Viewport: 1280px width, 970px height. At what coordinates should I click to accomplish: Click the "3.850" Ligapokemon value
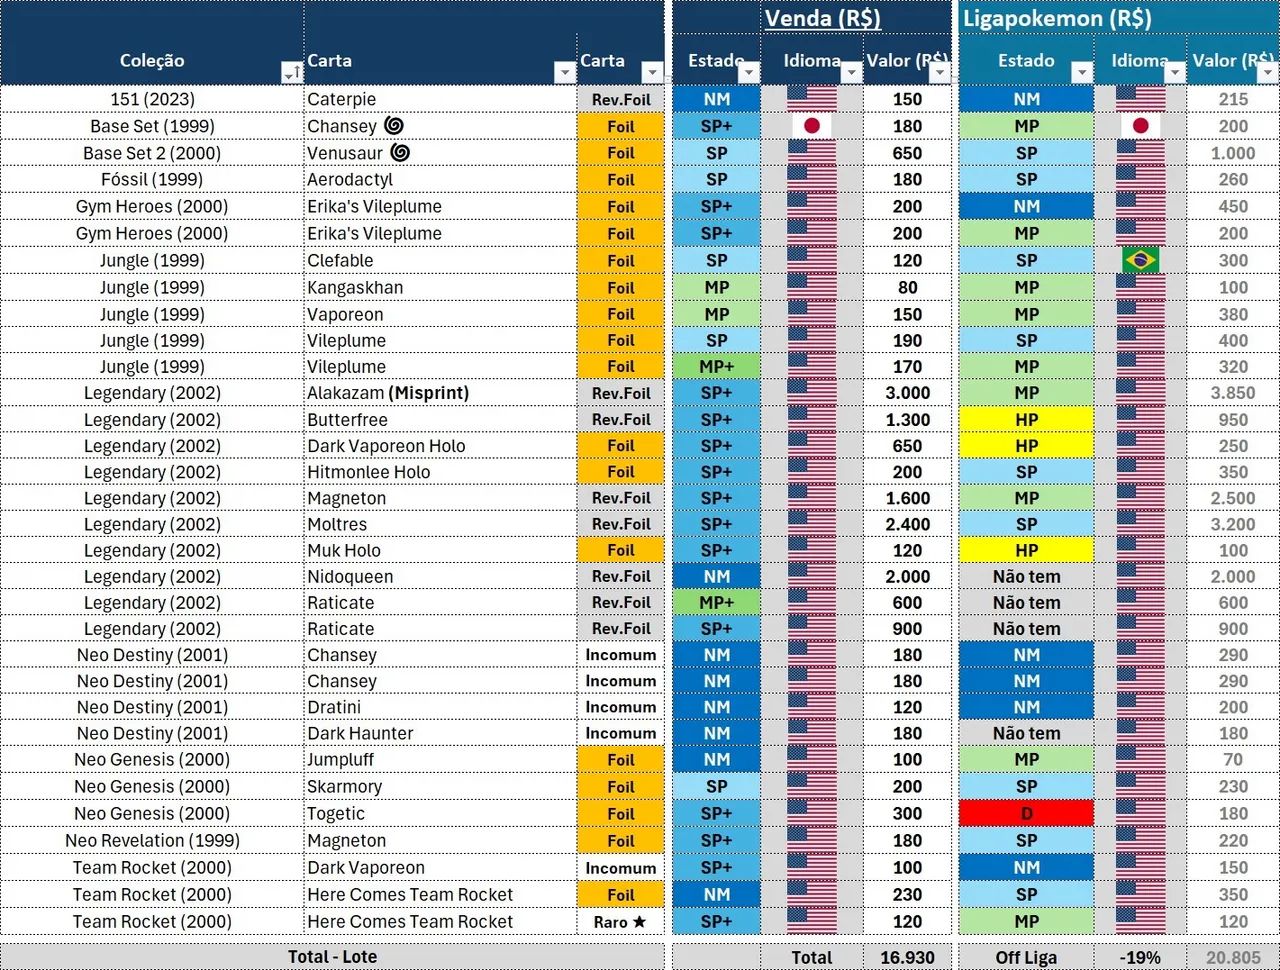point(1233,393)
